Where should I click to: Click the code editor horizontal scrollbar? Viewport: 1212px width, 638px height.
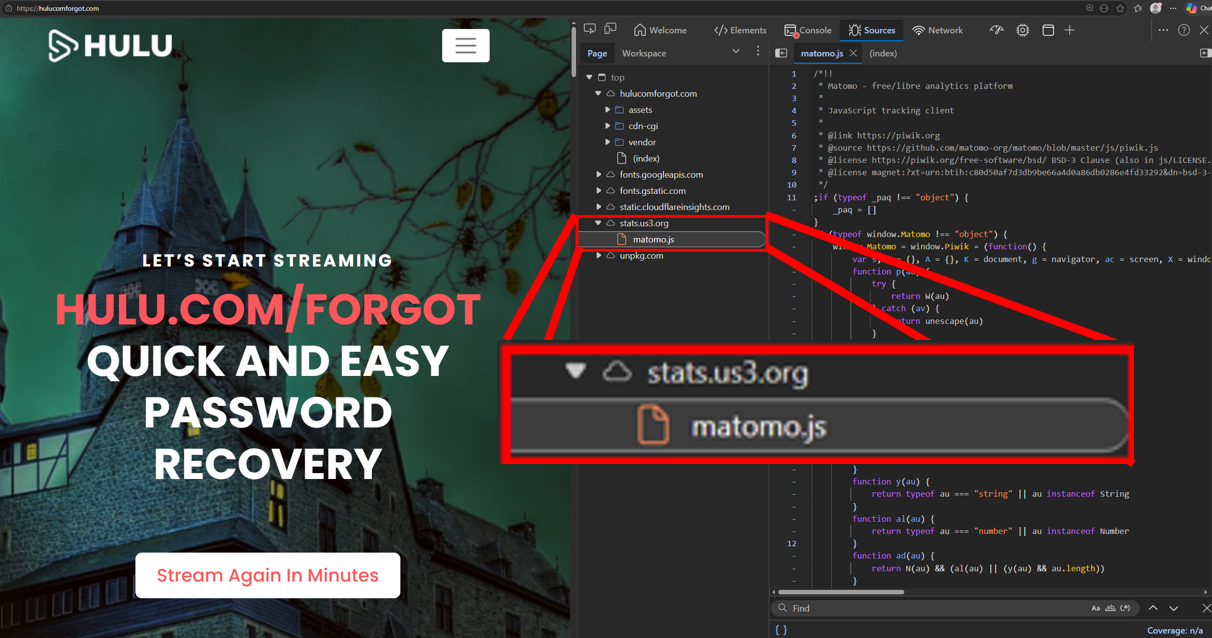[x=842, y=592]
